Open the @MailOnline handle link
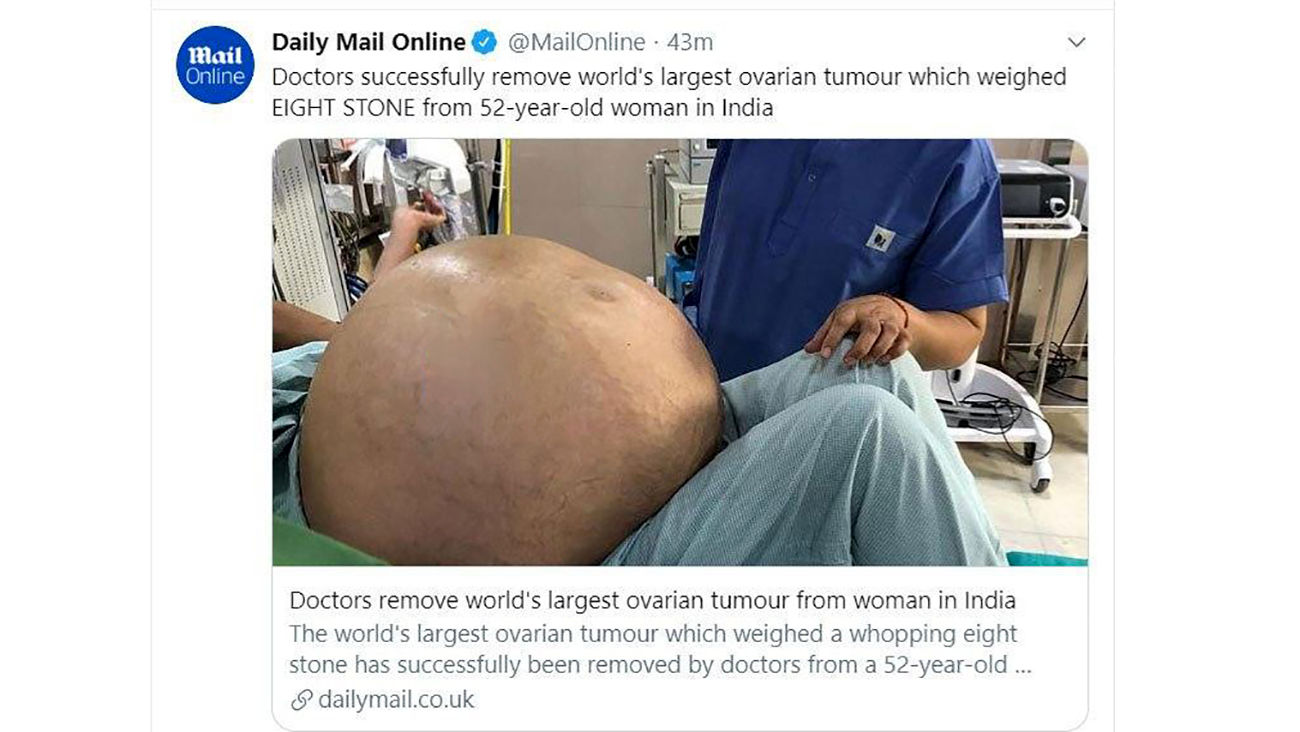This screenshot has width=1300, height=732. [576, 42]
